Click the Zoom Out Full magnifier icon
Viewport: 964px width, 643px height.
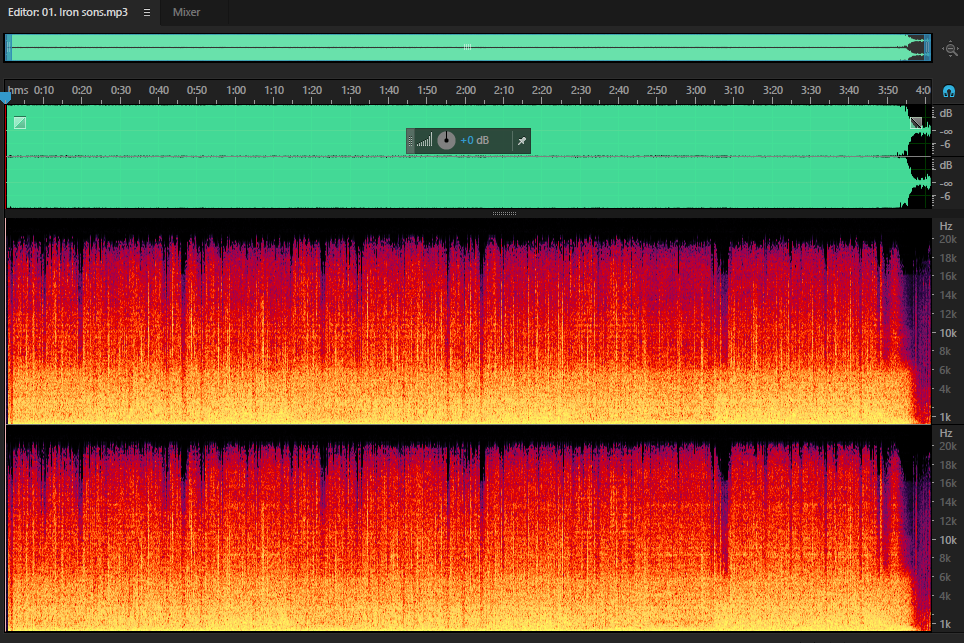coord(950,49)
